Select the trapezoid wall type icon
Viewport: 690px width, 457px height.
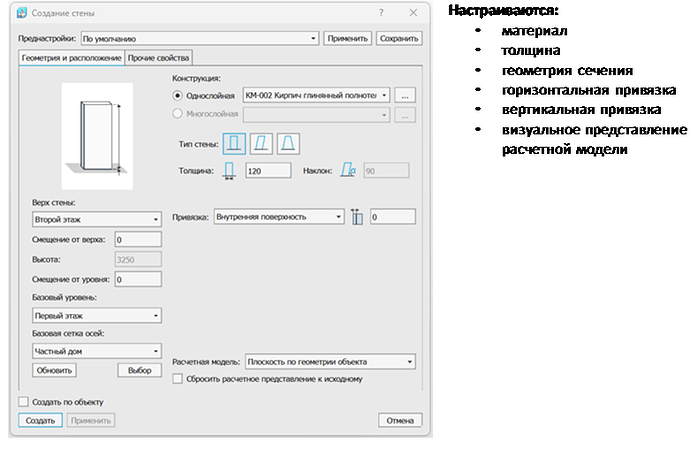tap(288, 143)
